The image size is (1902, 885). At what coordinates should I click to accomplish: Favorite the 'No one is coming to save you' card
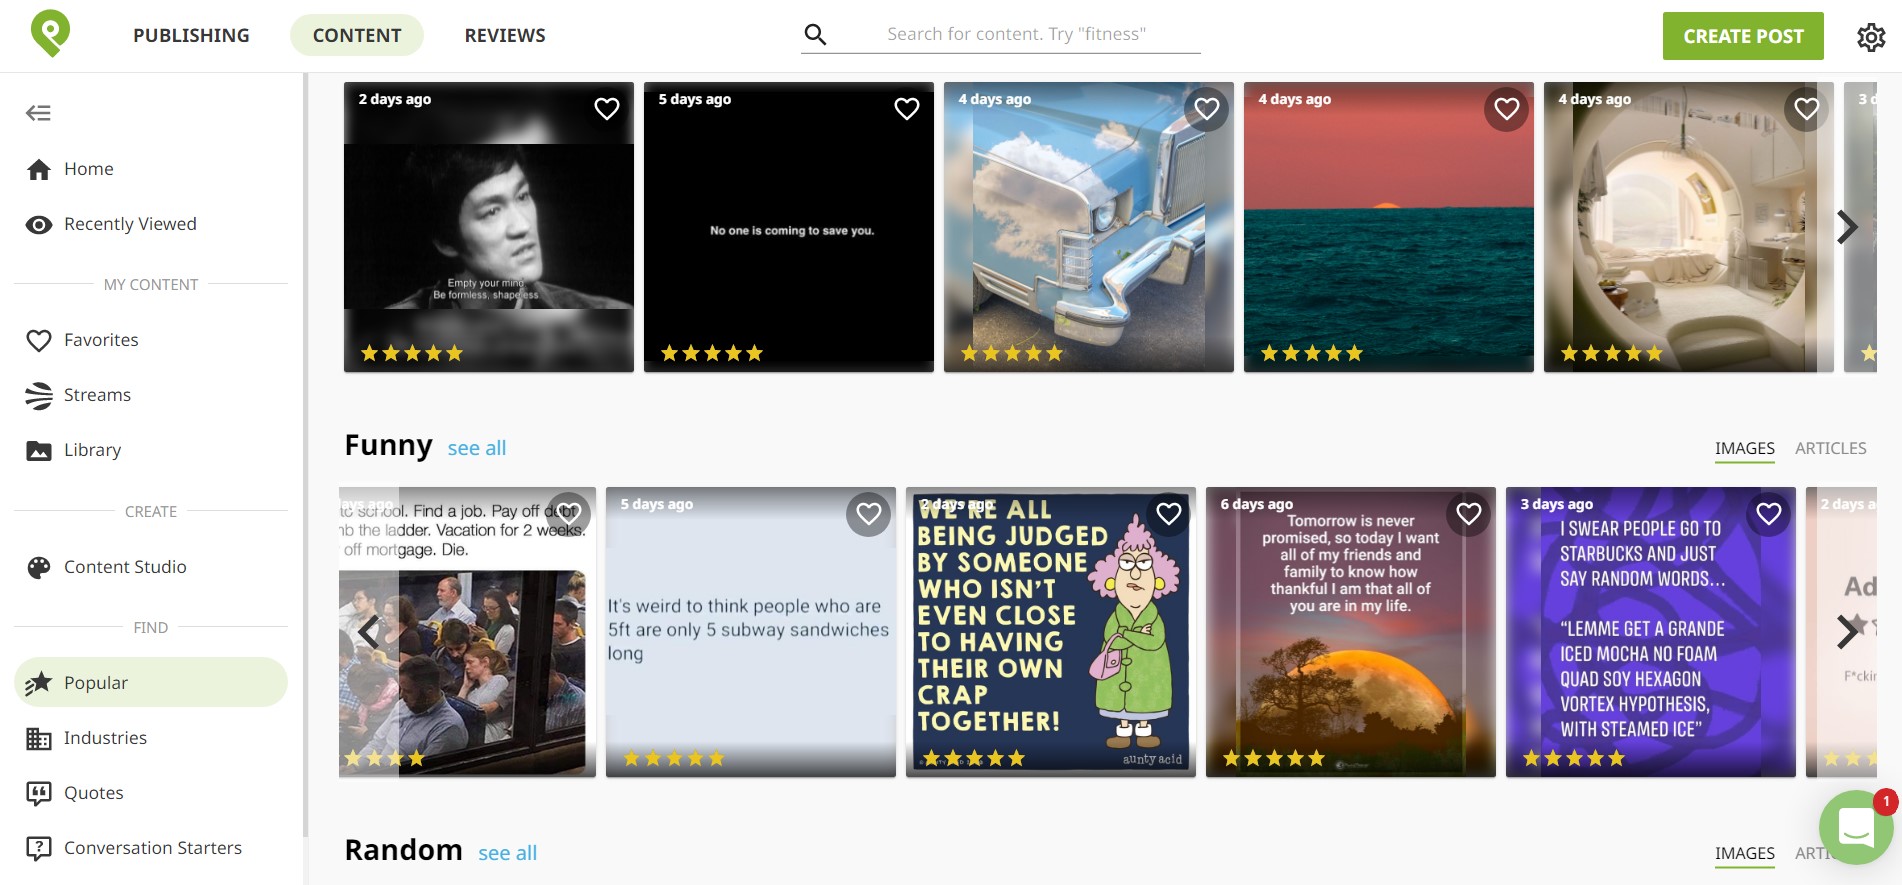tap(907, 108)
